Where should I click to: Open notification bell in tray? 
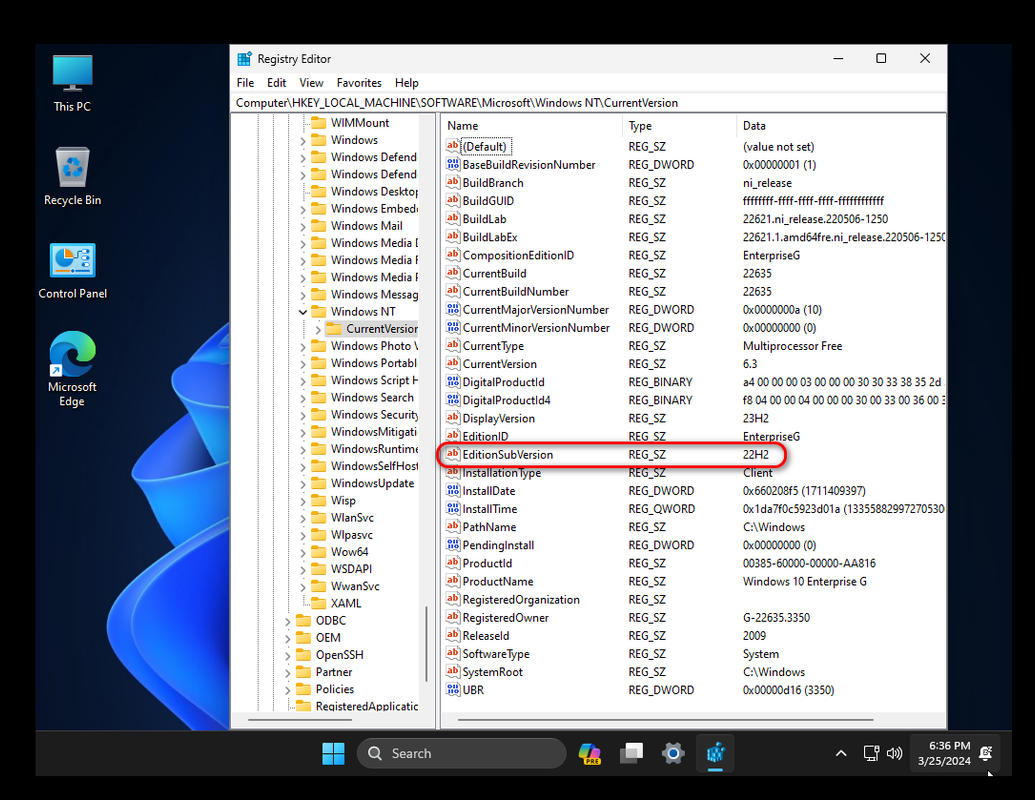tap(985, 753)
